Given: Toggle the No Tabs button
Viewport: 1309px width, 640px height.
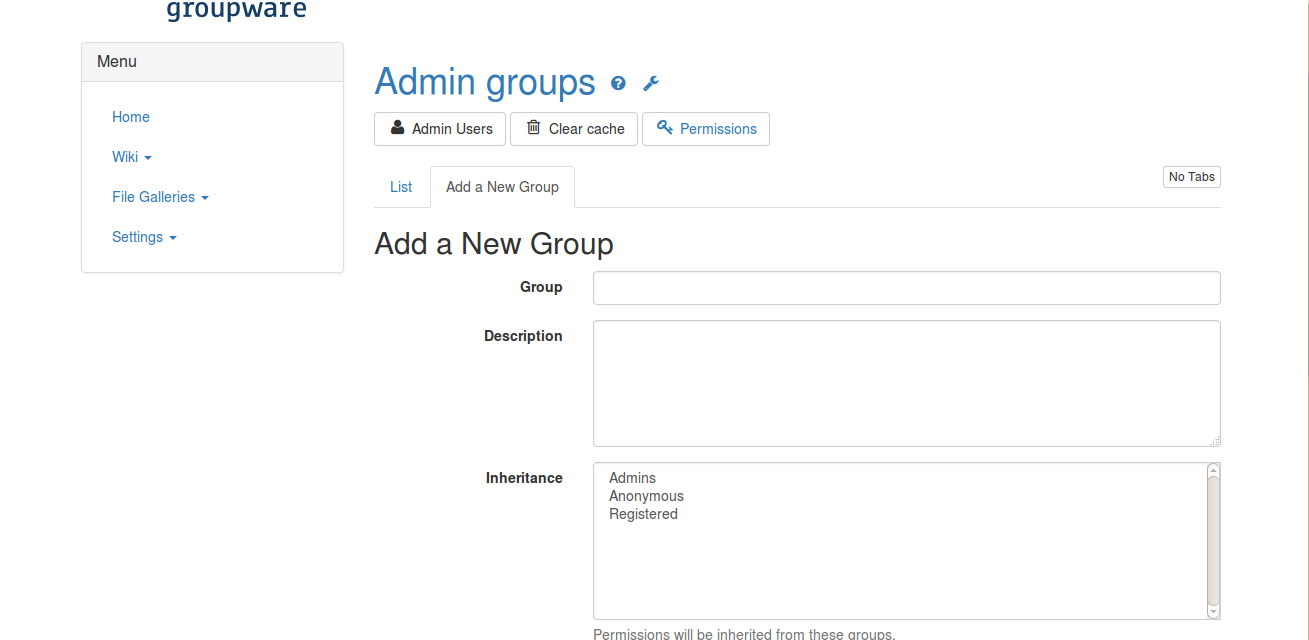Looking at the screenshot, I should click(1192, 177).
